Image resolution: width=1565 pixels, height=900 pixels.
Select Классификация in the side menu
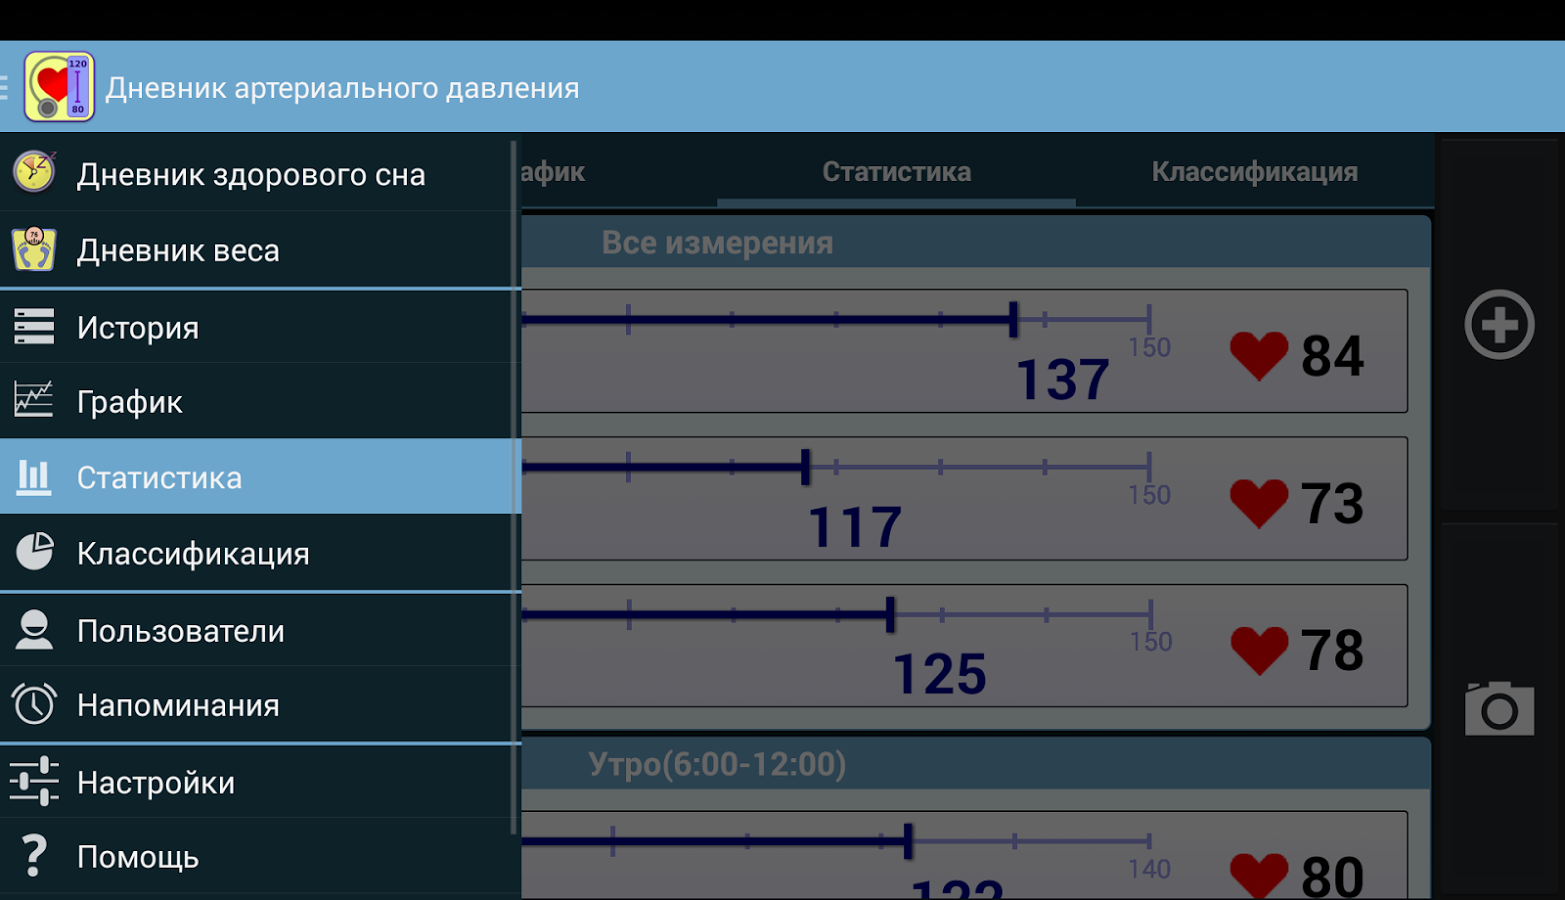260,553
